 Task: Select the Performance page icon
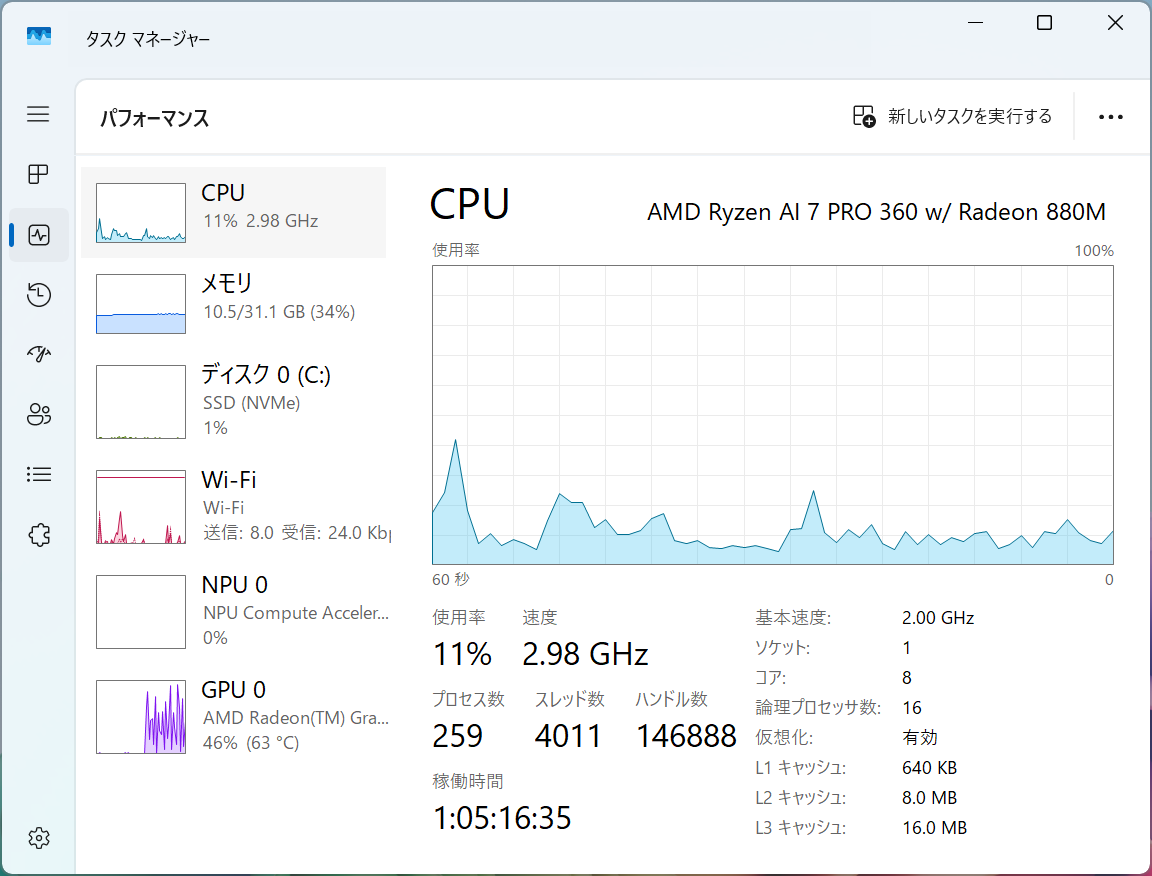point(38,235)
